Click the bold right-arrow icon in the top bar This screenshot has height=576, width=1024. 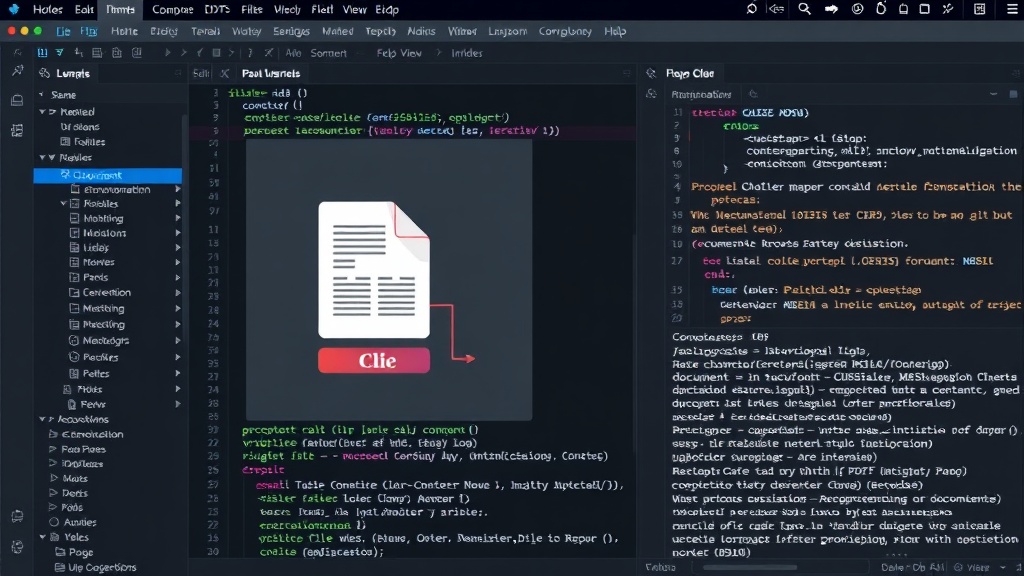coord(831,9)
